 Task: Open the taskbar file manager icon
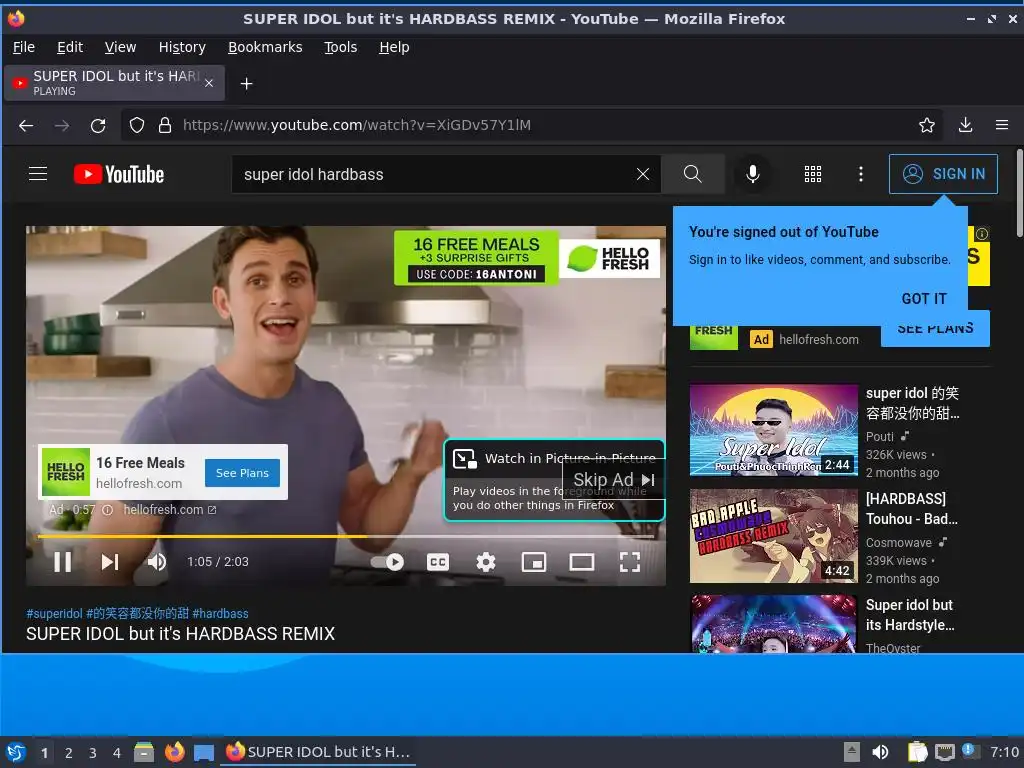(x=144, y=752)
